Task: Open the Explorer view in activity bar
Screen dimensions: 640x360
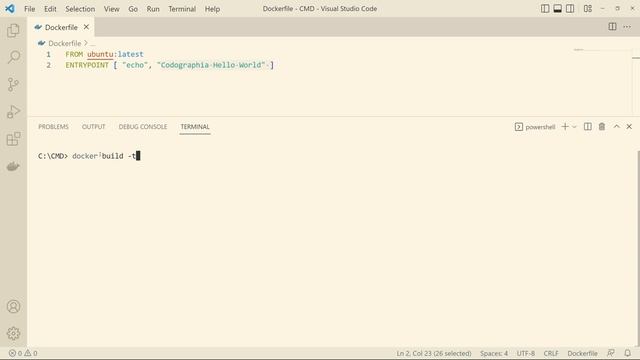Action: tap(13, 30)
